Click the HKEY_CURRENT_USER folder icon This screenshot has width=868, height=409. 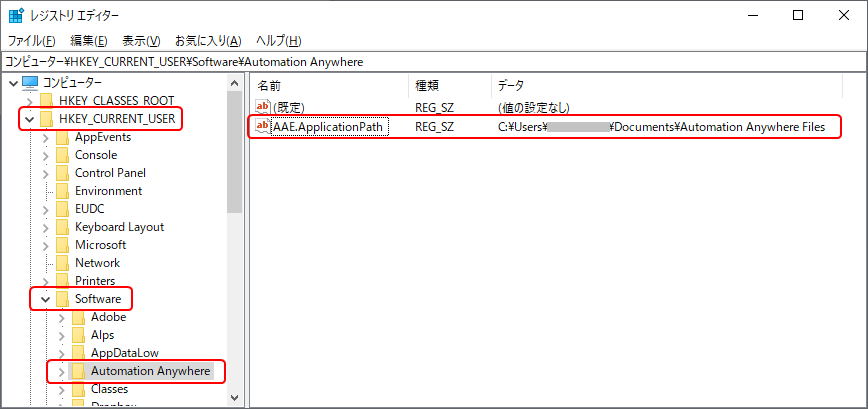(46, 119)
